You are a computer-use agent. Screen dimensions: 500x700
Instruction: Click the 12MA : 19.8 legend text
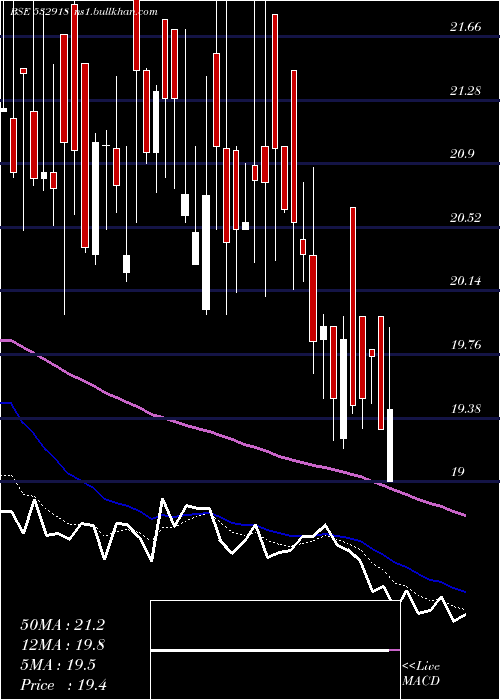click(x=62, y=645)
